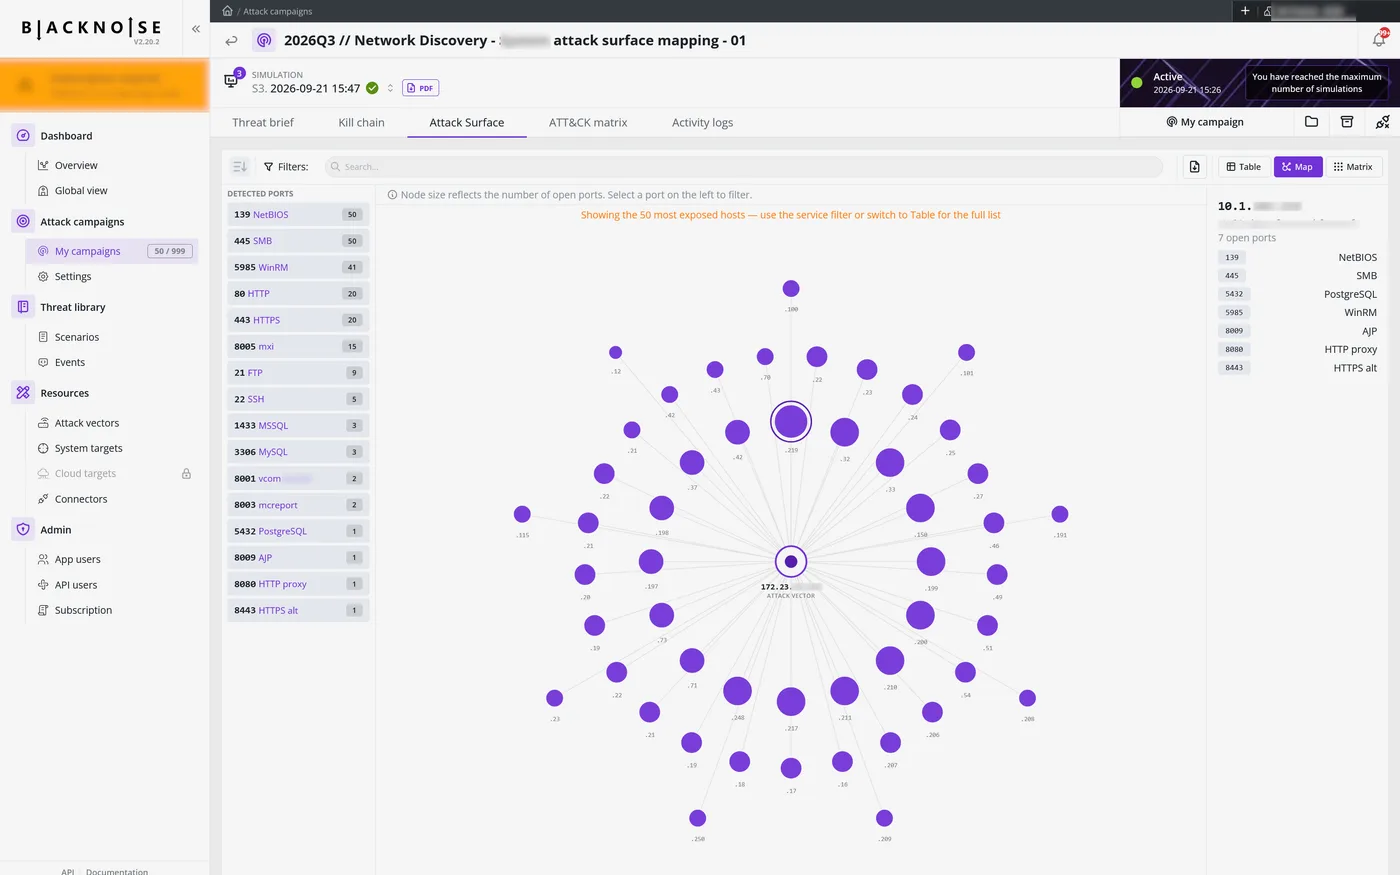1400x875 pixels.
Task: Switch to Table view
Action: pyautogui.click(x=1243, y=167)
